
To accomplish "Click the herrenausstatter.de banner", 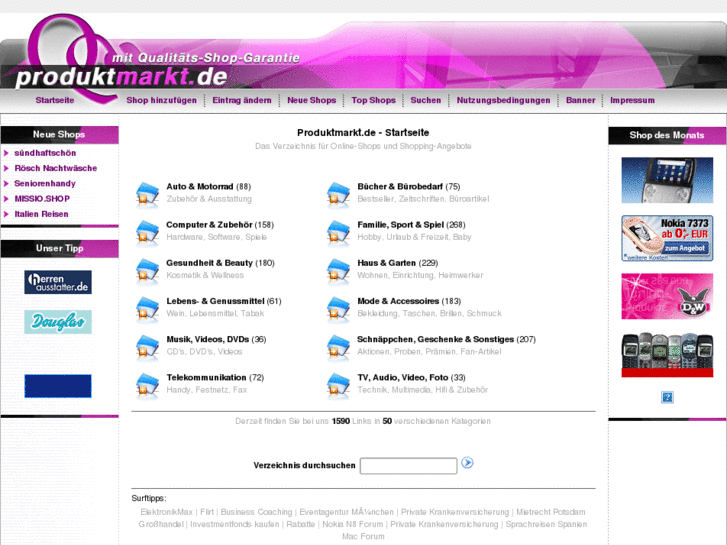I will 58,282.
